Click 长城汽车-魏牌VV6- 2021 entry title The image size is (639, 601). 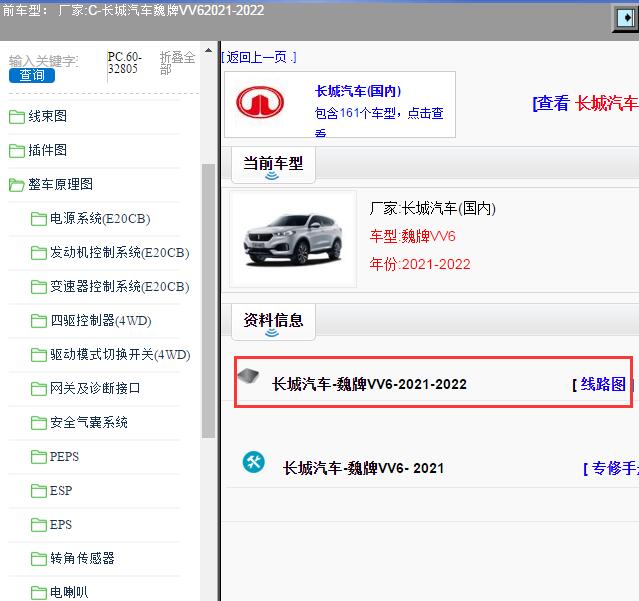(364, 469)
